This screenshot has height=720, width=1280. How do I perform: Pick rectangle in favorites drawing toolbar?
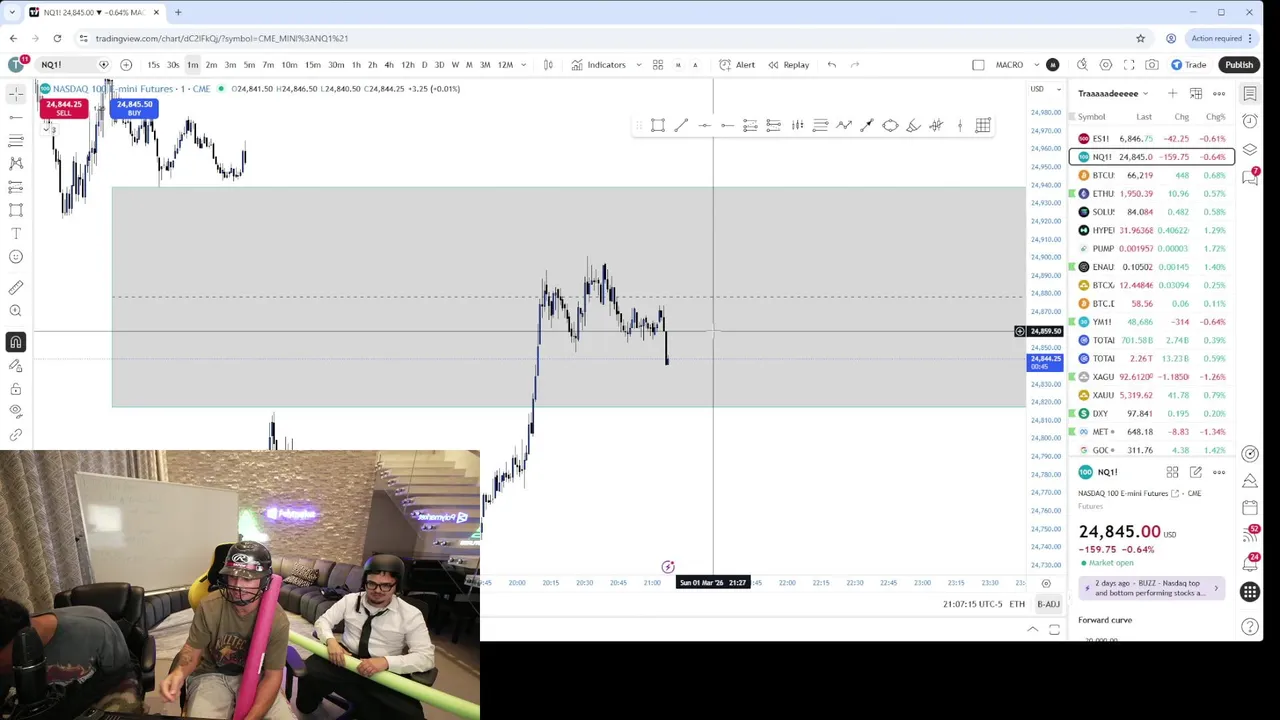click(x=658, y=125)
